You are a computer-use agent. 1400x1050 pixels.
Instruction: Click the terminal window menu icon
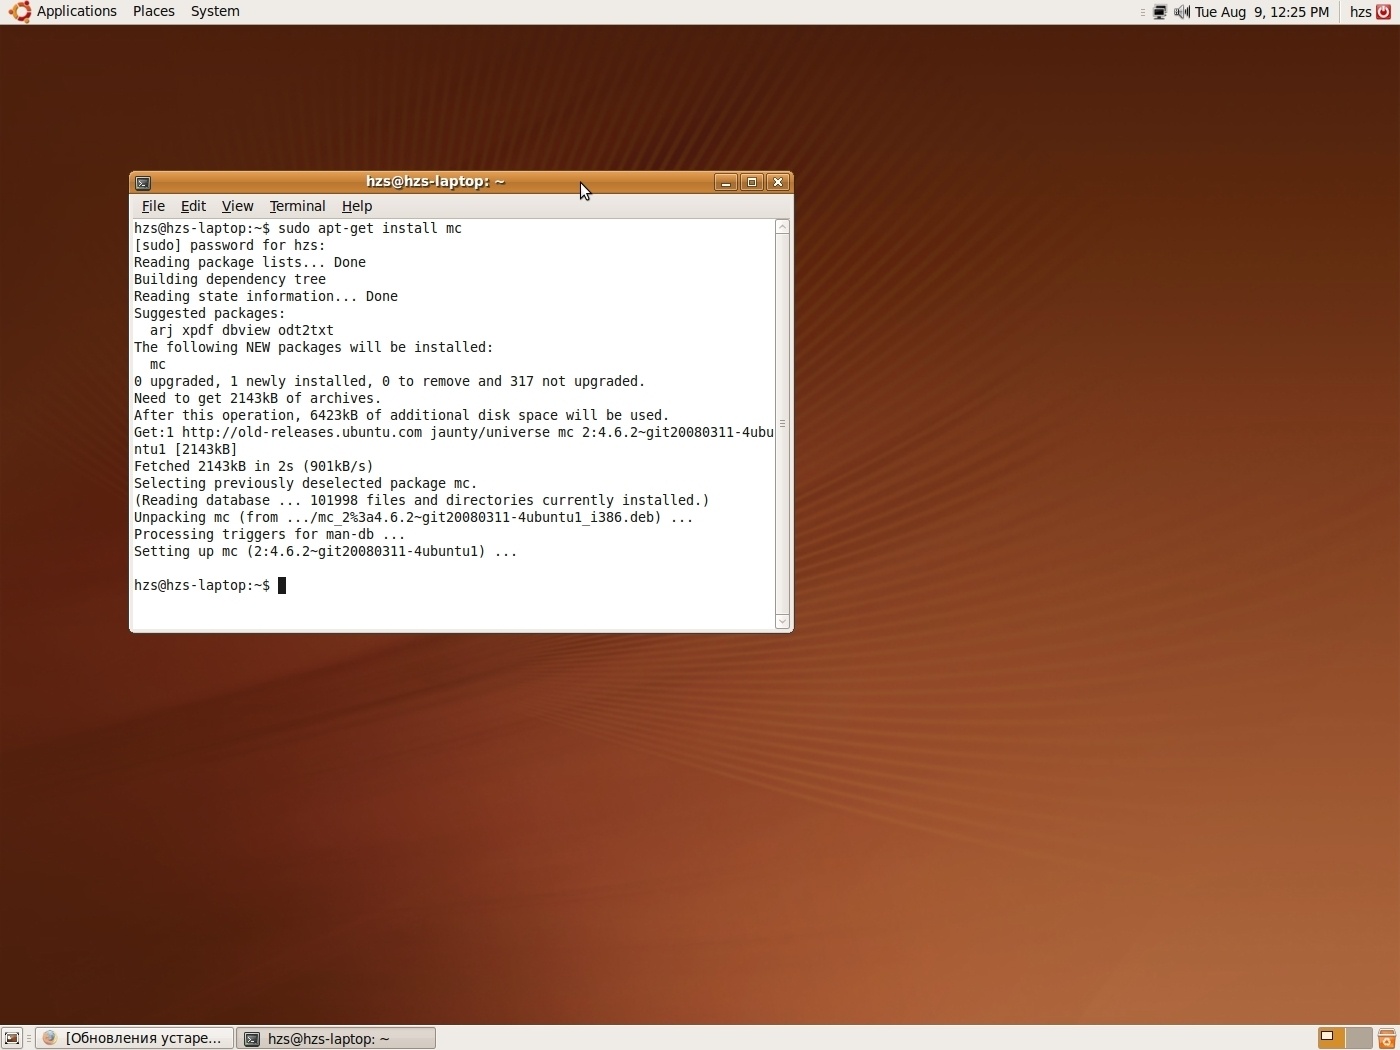(x=143, y=183)
